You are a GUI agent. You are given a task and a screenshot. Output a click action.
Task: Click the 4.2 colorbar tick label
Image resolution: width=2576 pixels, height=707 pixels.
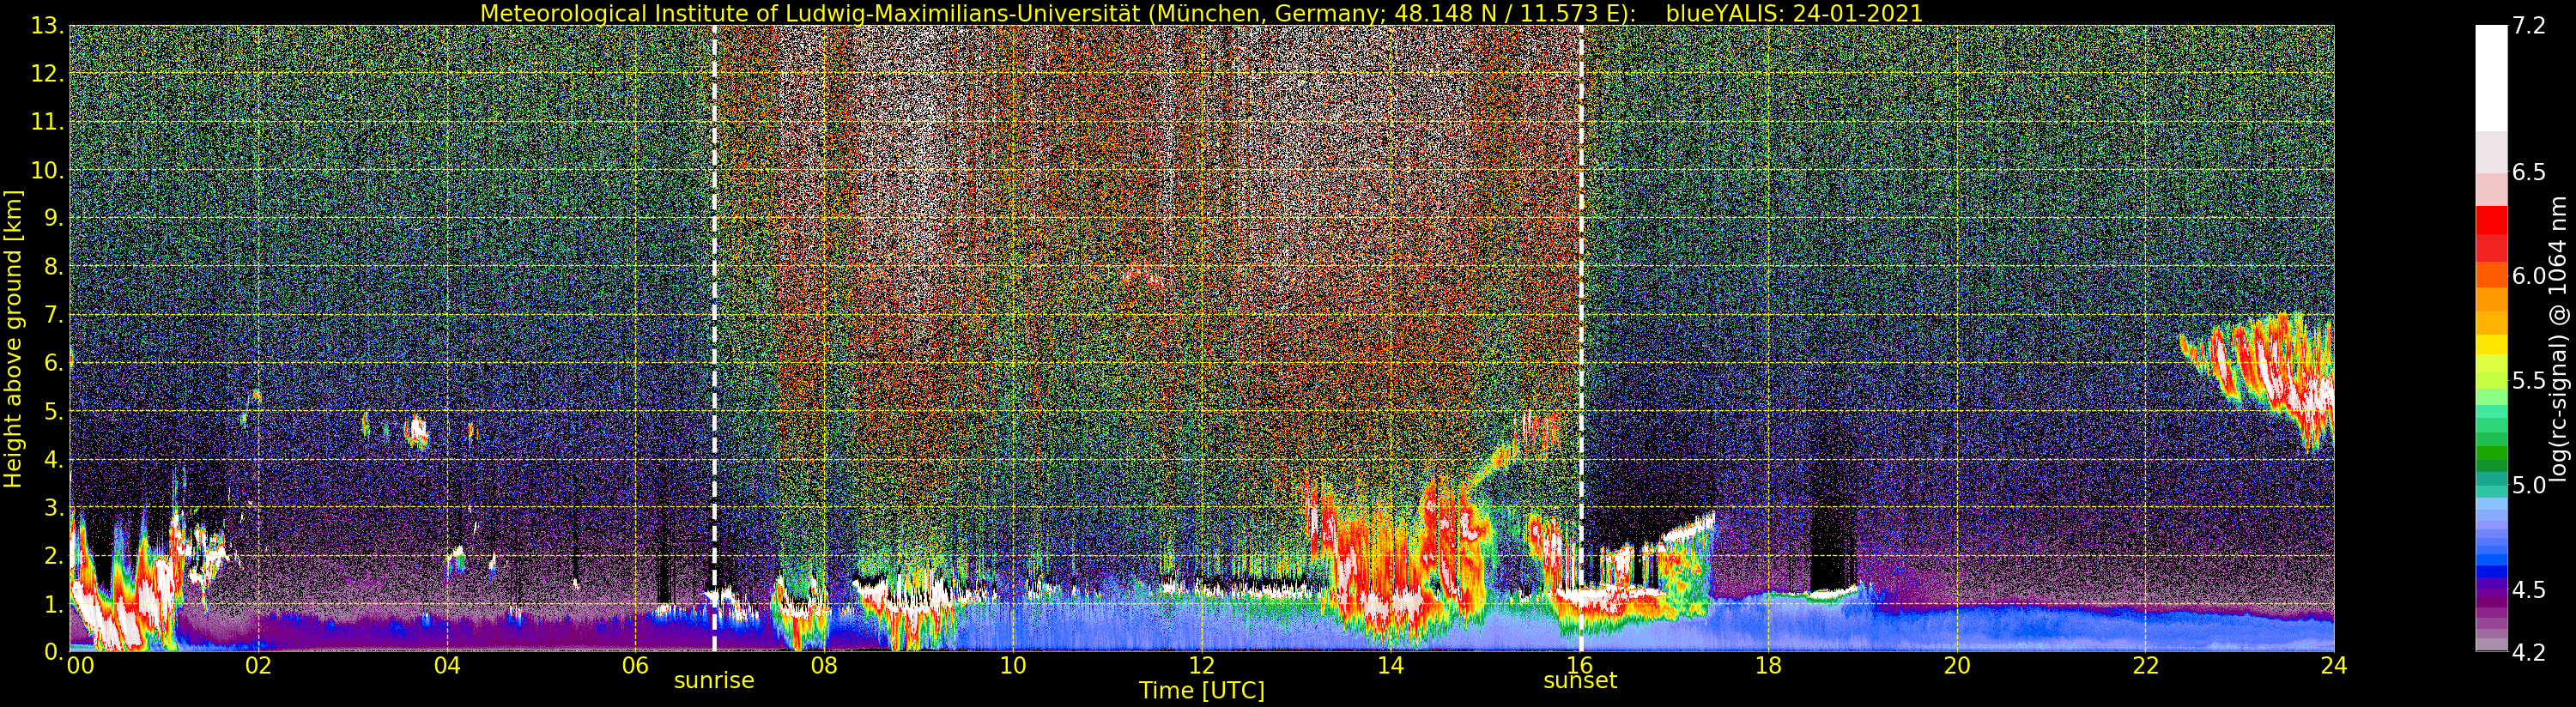click(x=2529, y=652)
